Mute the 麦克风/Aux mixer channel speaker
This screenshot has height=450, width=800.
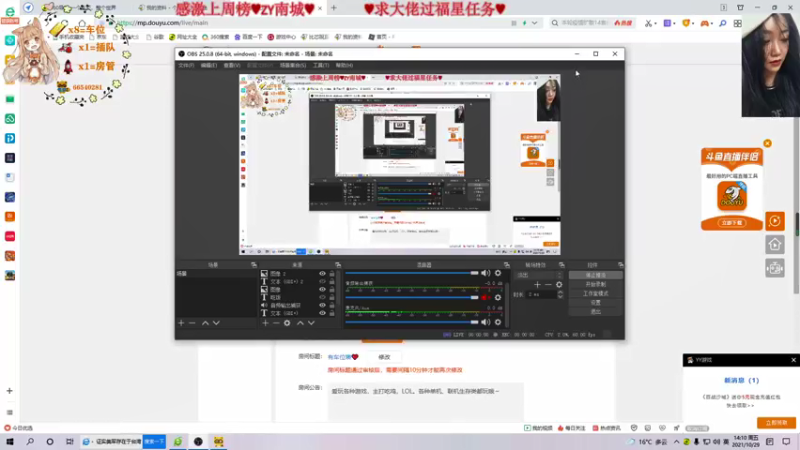click(x=486, y=322)
